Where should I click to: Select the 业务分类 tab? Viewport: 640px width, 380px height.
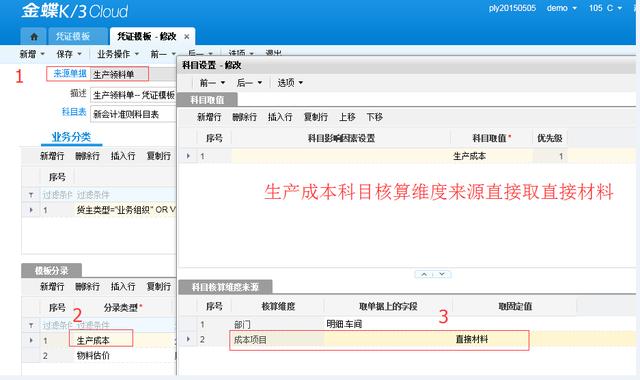click(71, 137)
